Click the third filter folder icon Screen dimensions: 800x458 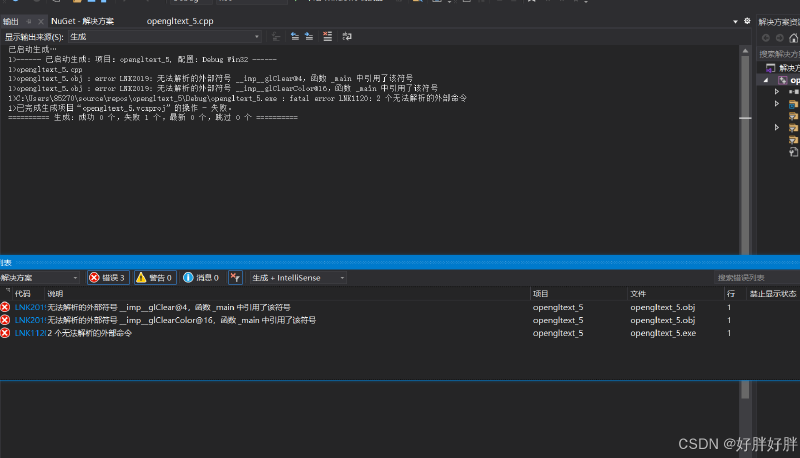point(793,140)
